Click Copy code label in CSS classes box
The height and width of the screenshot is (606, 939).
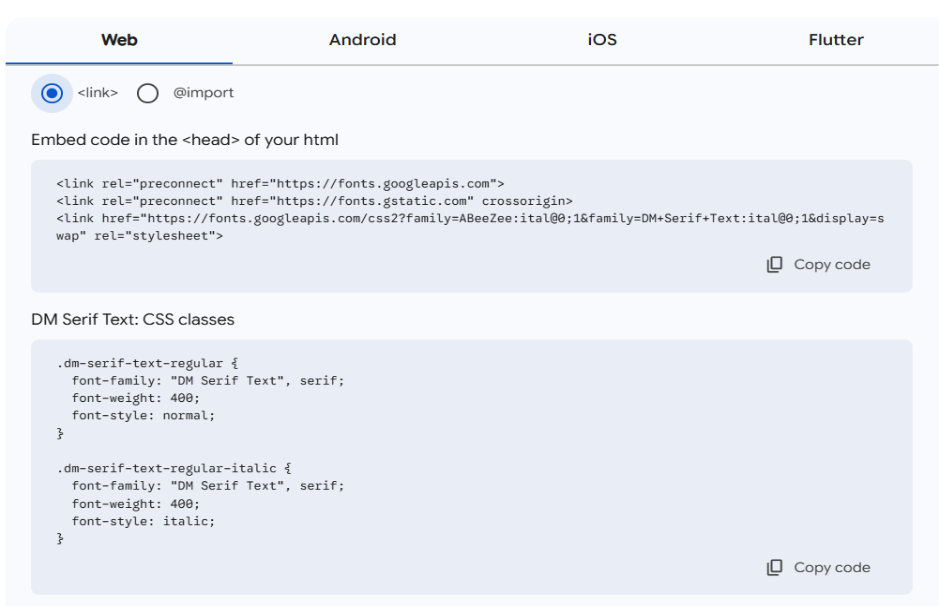tap(832, 568)
